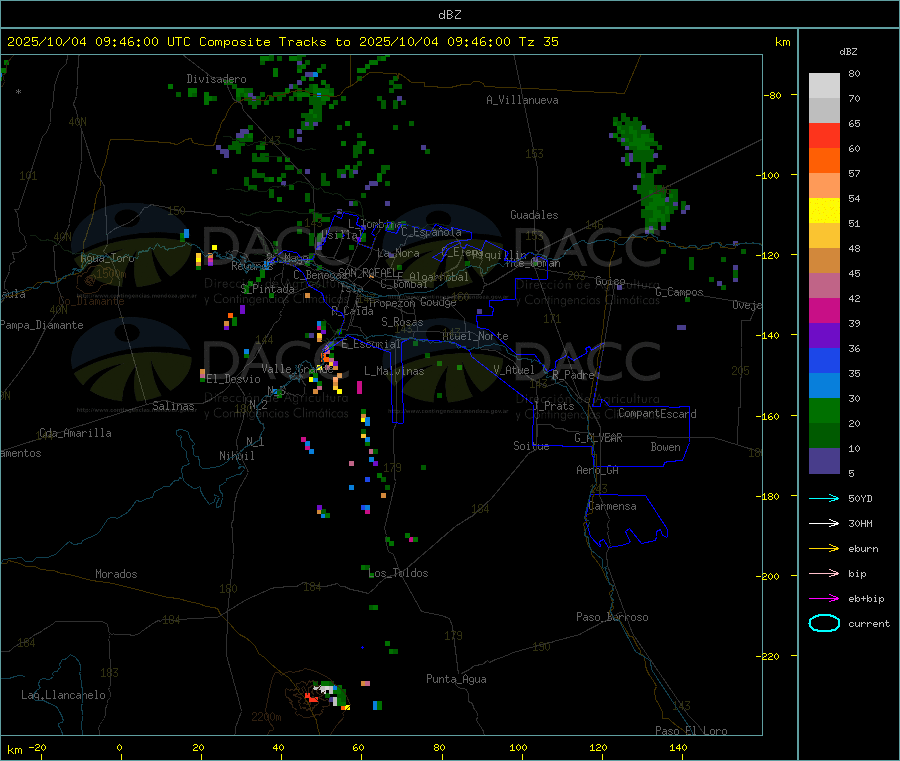The height and width of the screenshot is (761, 900).
Task: Click the Lag.Llancanelo map label
Action: pyautogui.click(x=63, y=695)
